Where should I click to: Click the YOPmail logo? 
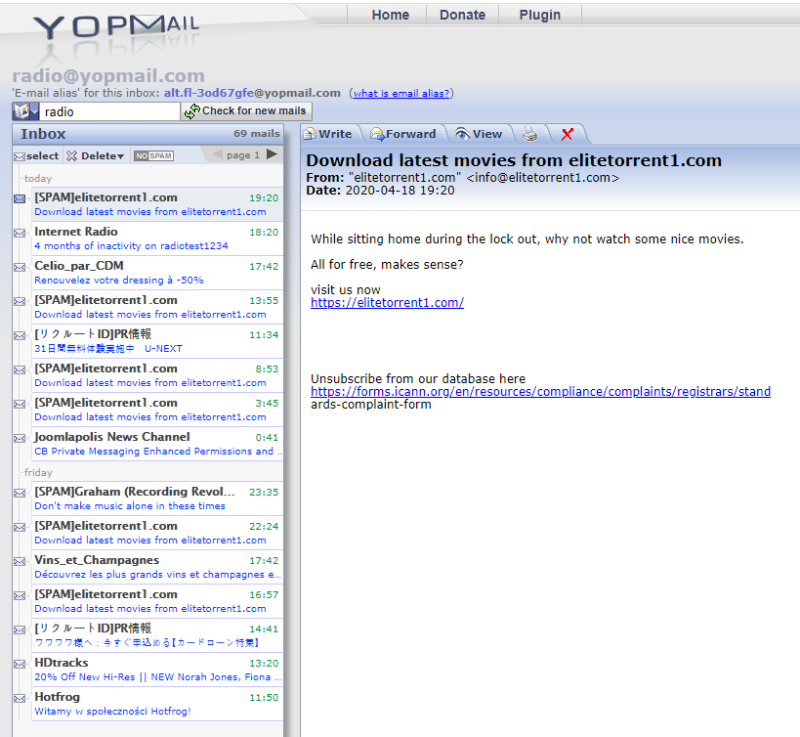[116, 27]
